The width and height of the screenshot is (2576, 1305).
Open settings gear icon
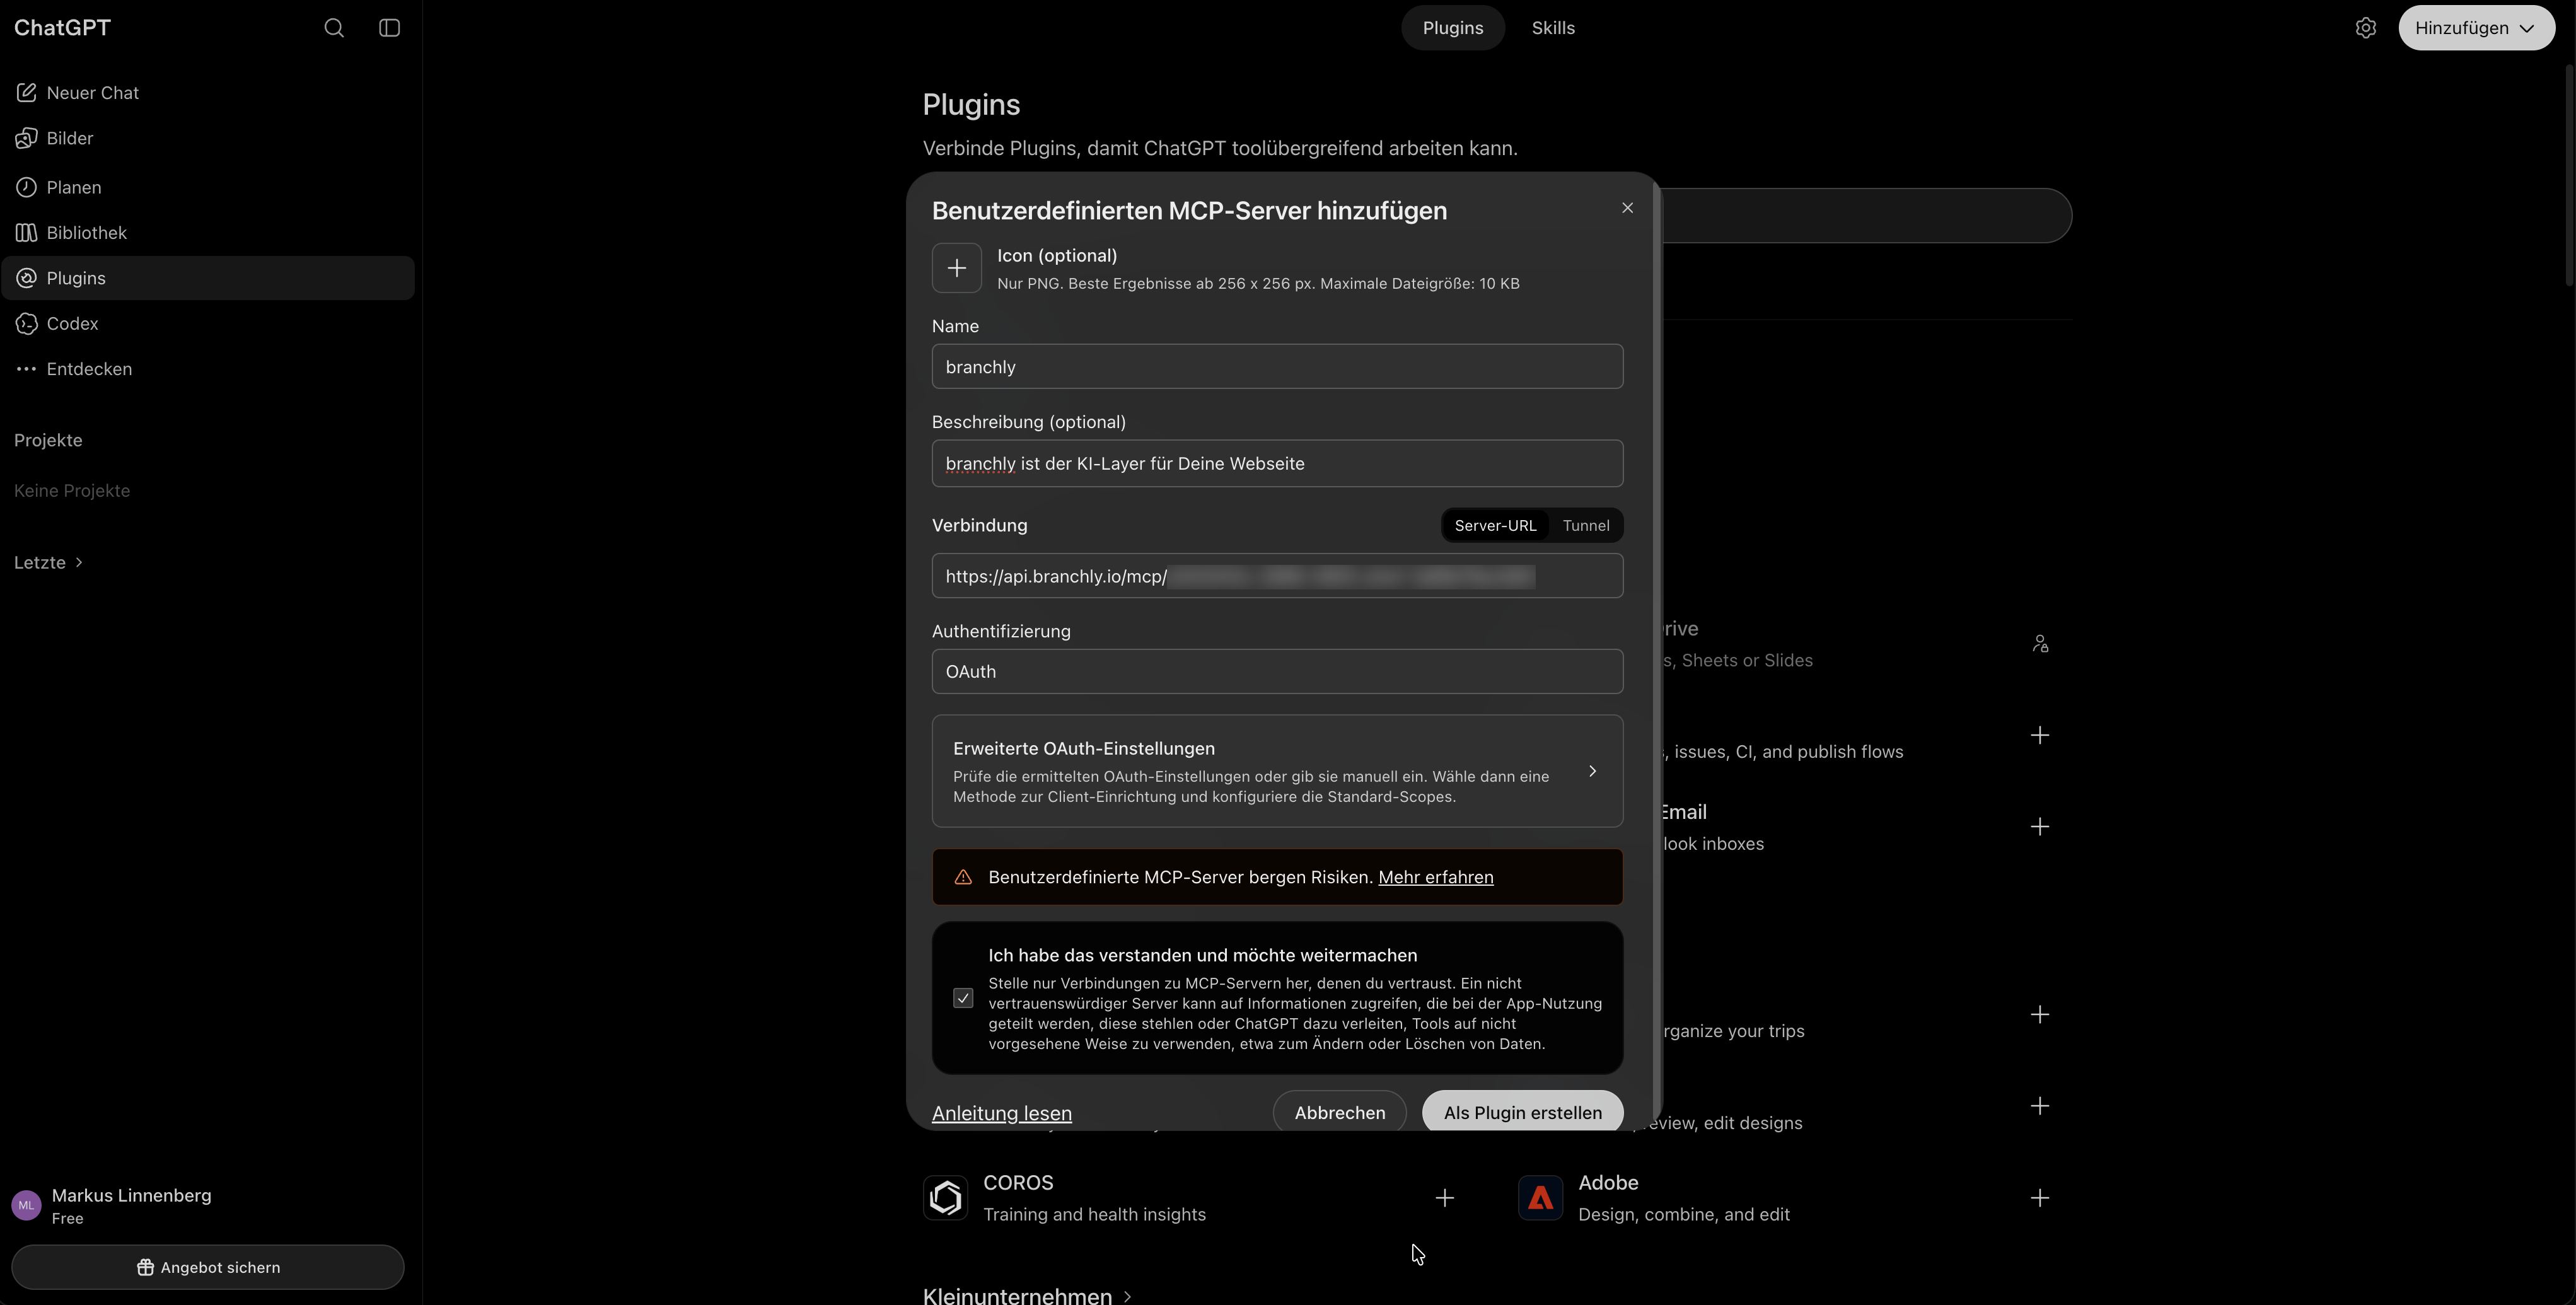[2365, 28]
